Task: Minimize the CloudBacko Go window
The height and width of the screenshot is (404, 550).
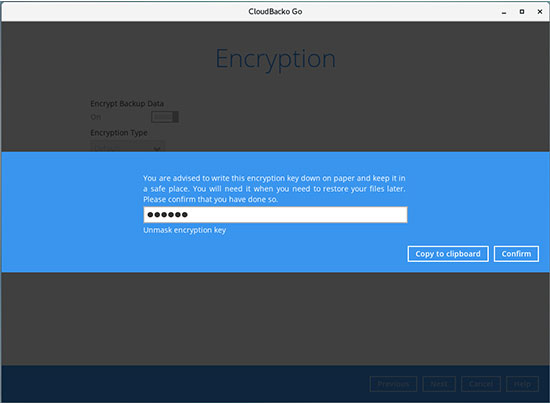Action: (504, 12)
